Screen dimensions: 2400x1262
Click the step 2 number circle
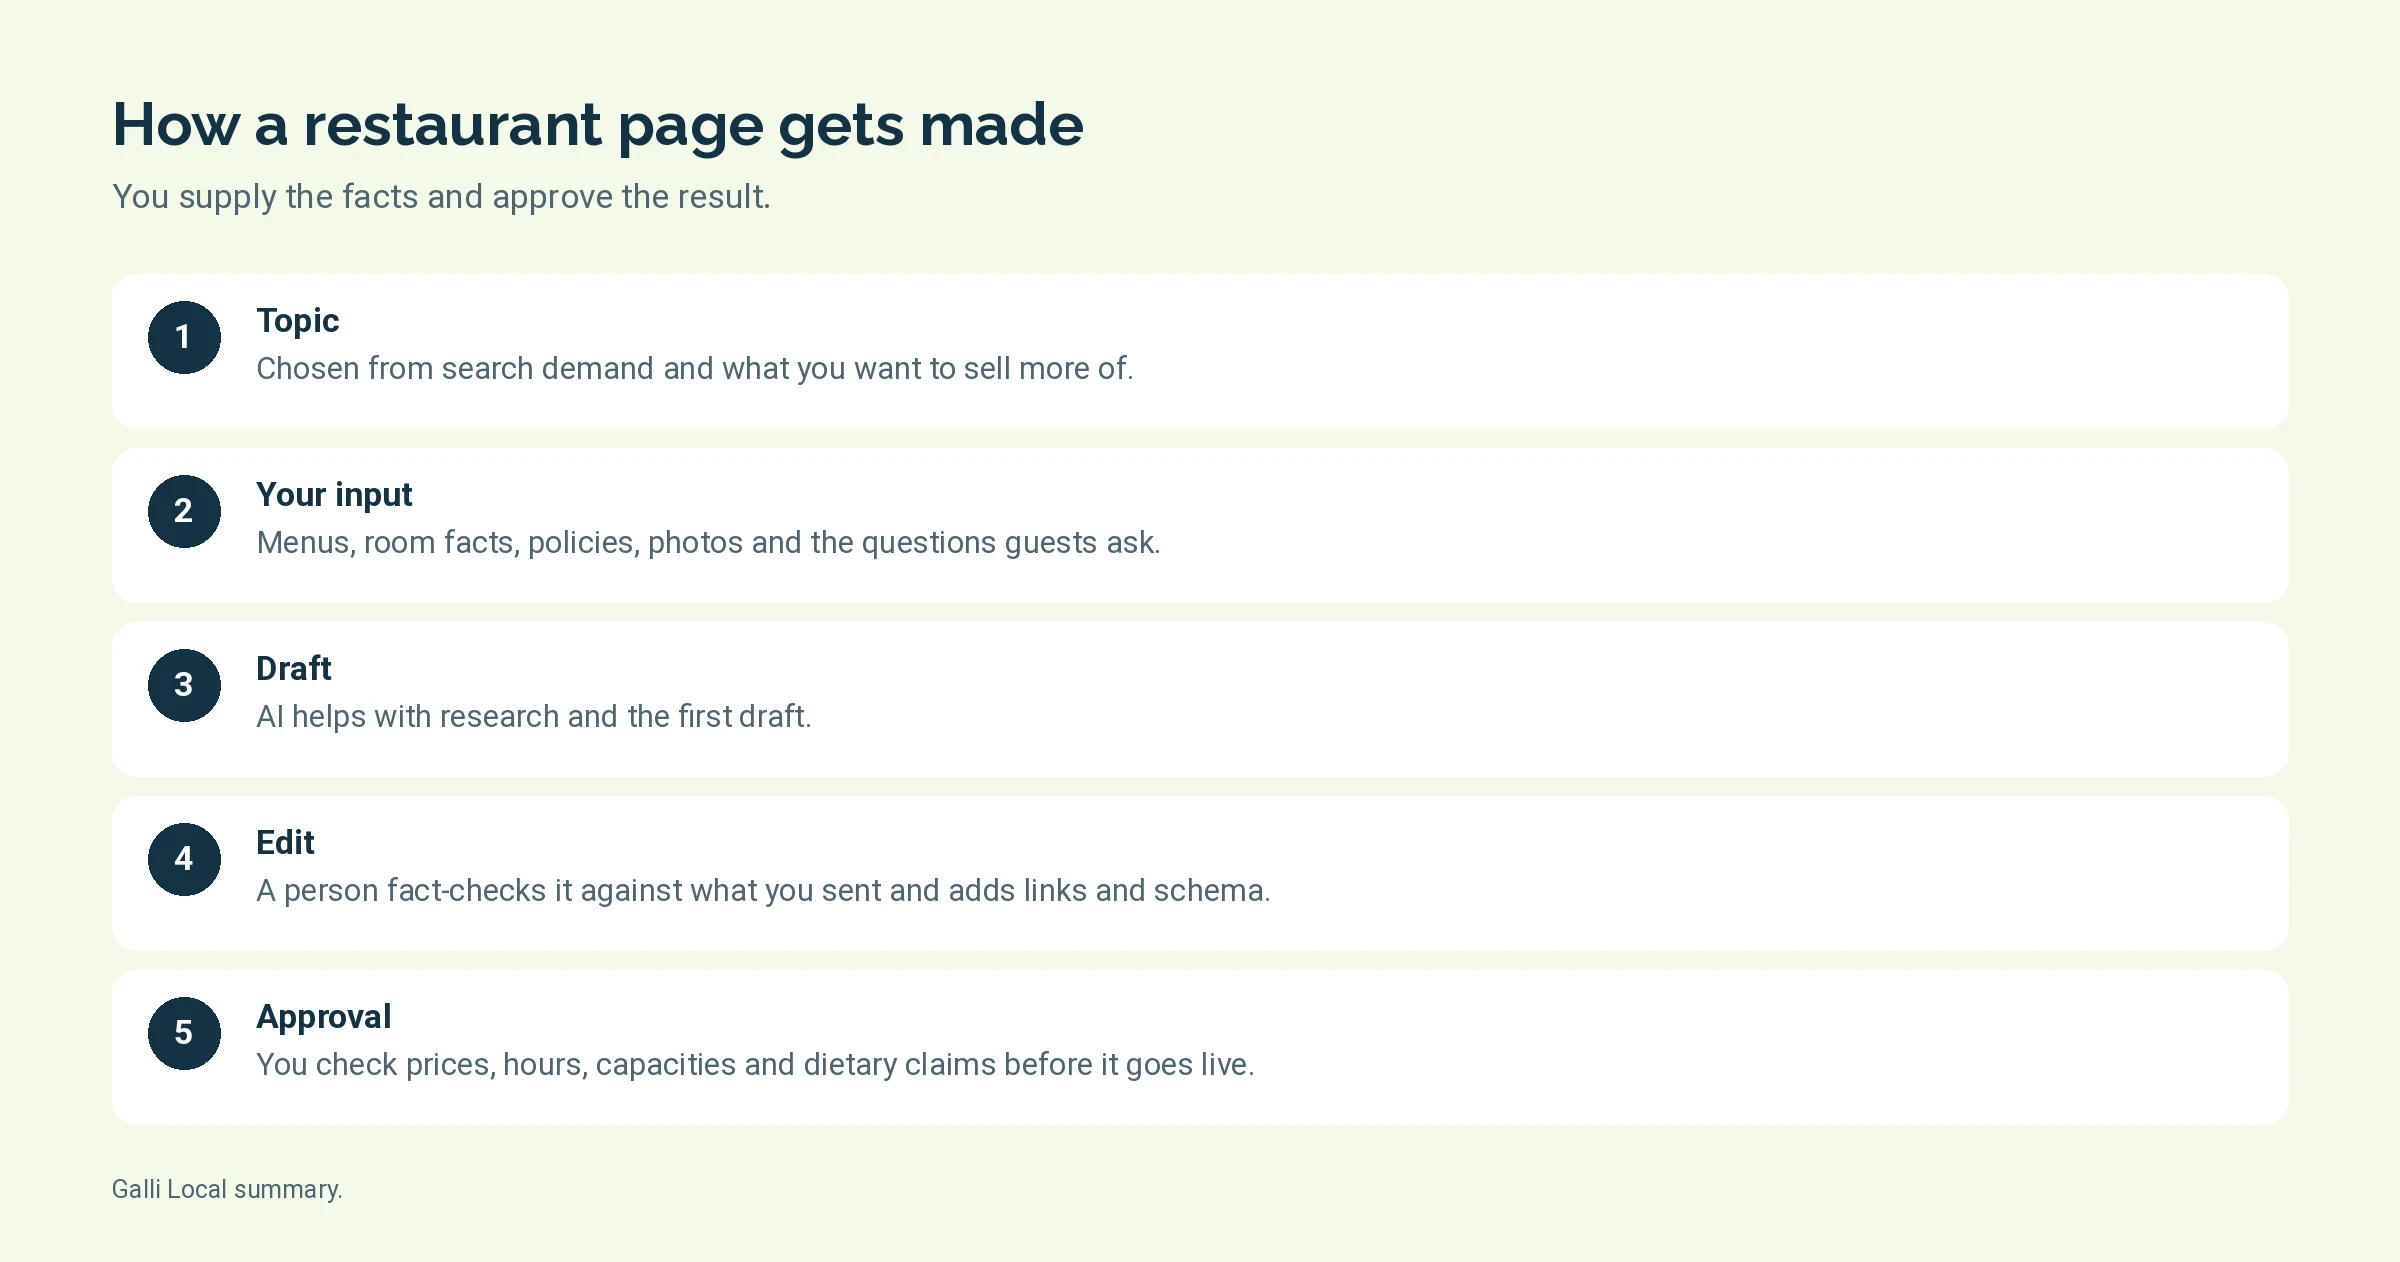tap(184, 511)
